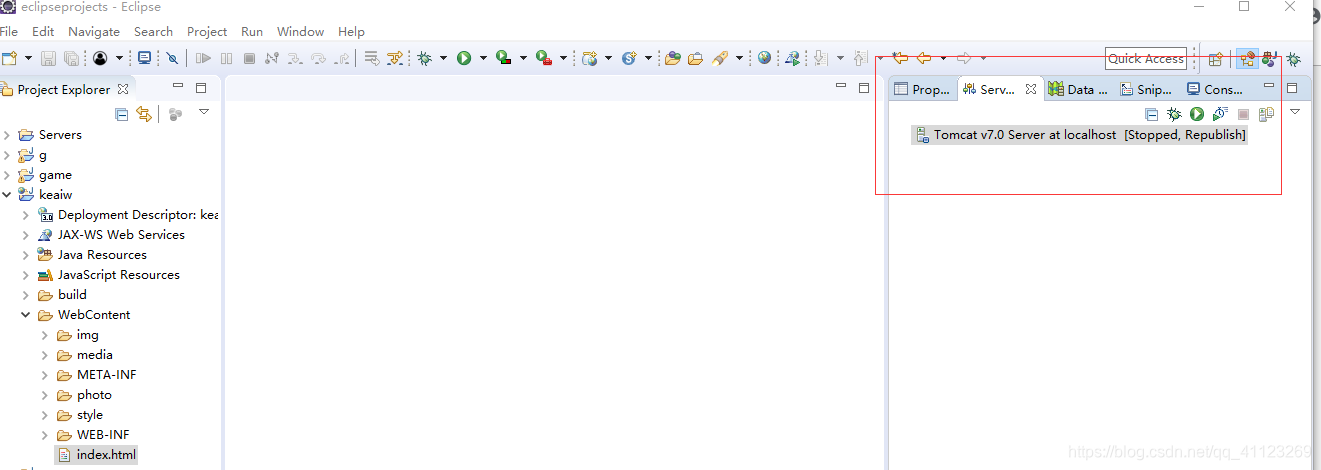Click the External Tools run icon

click(544, 58)
